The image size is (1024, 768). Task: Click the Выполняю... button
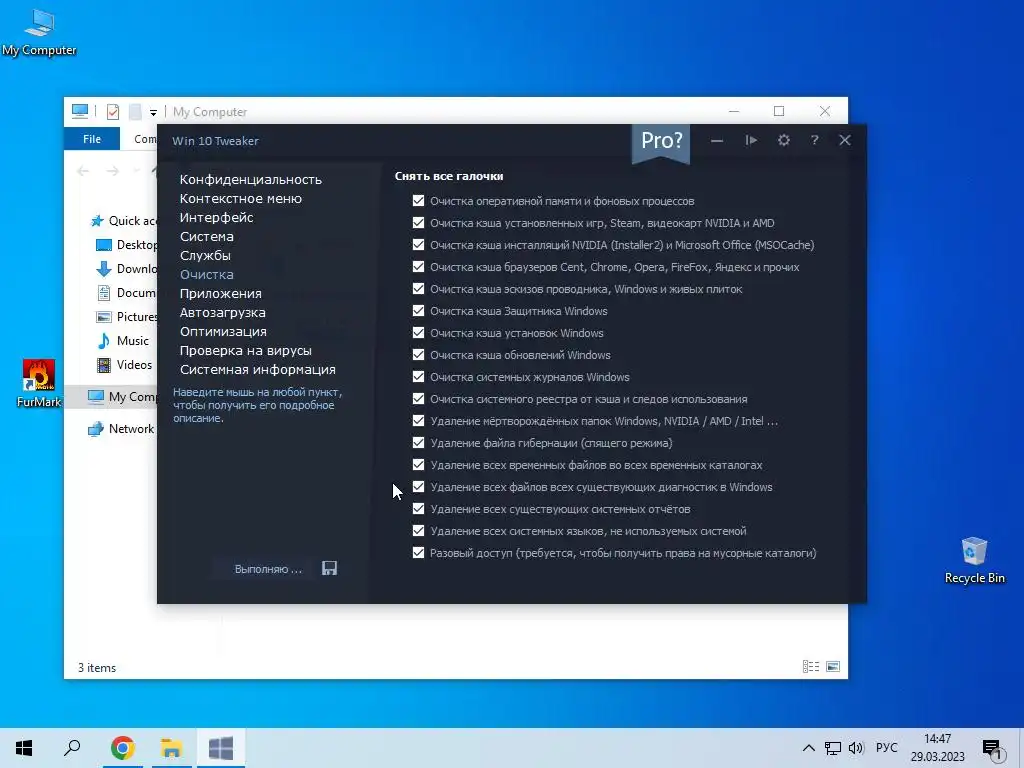click(x=268, y=569)
